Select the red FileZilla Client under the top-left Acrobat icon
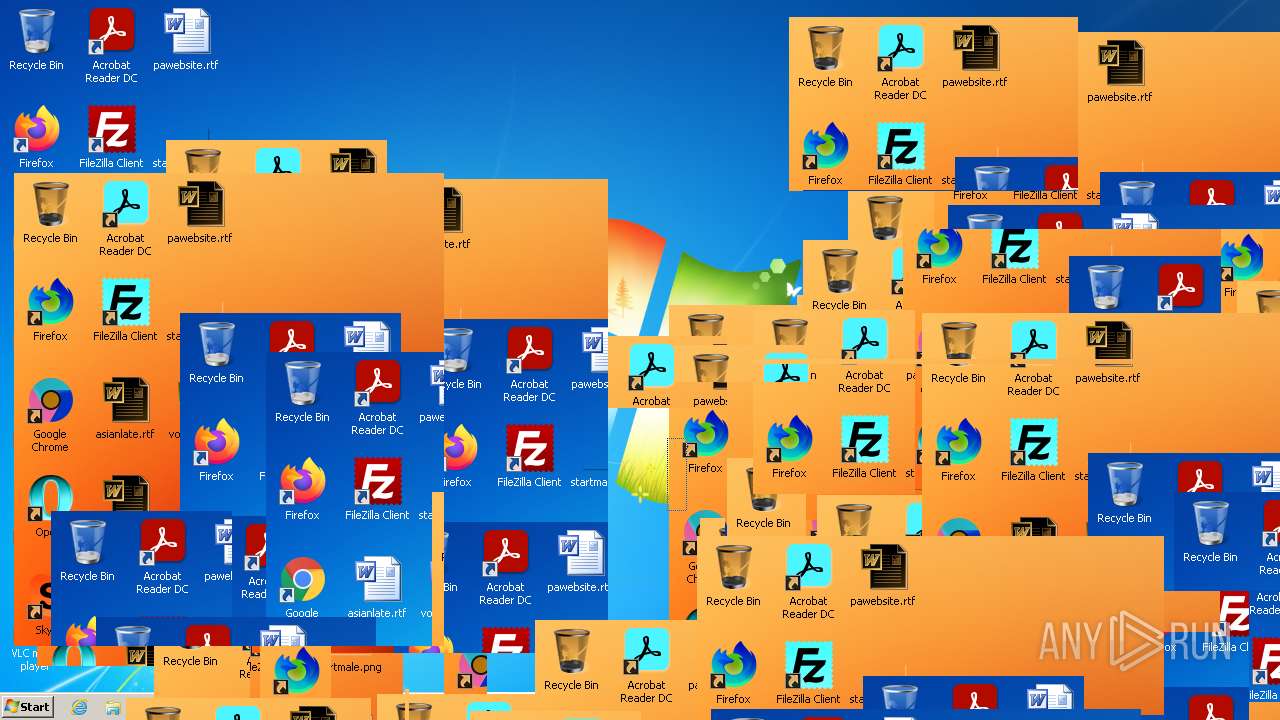The height and width of the screenshot is (720, 1280). (111, 138)
